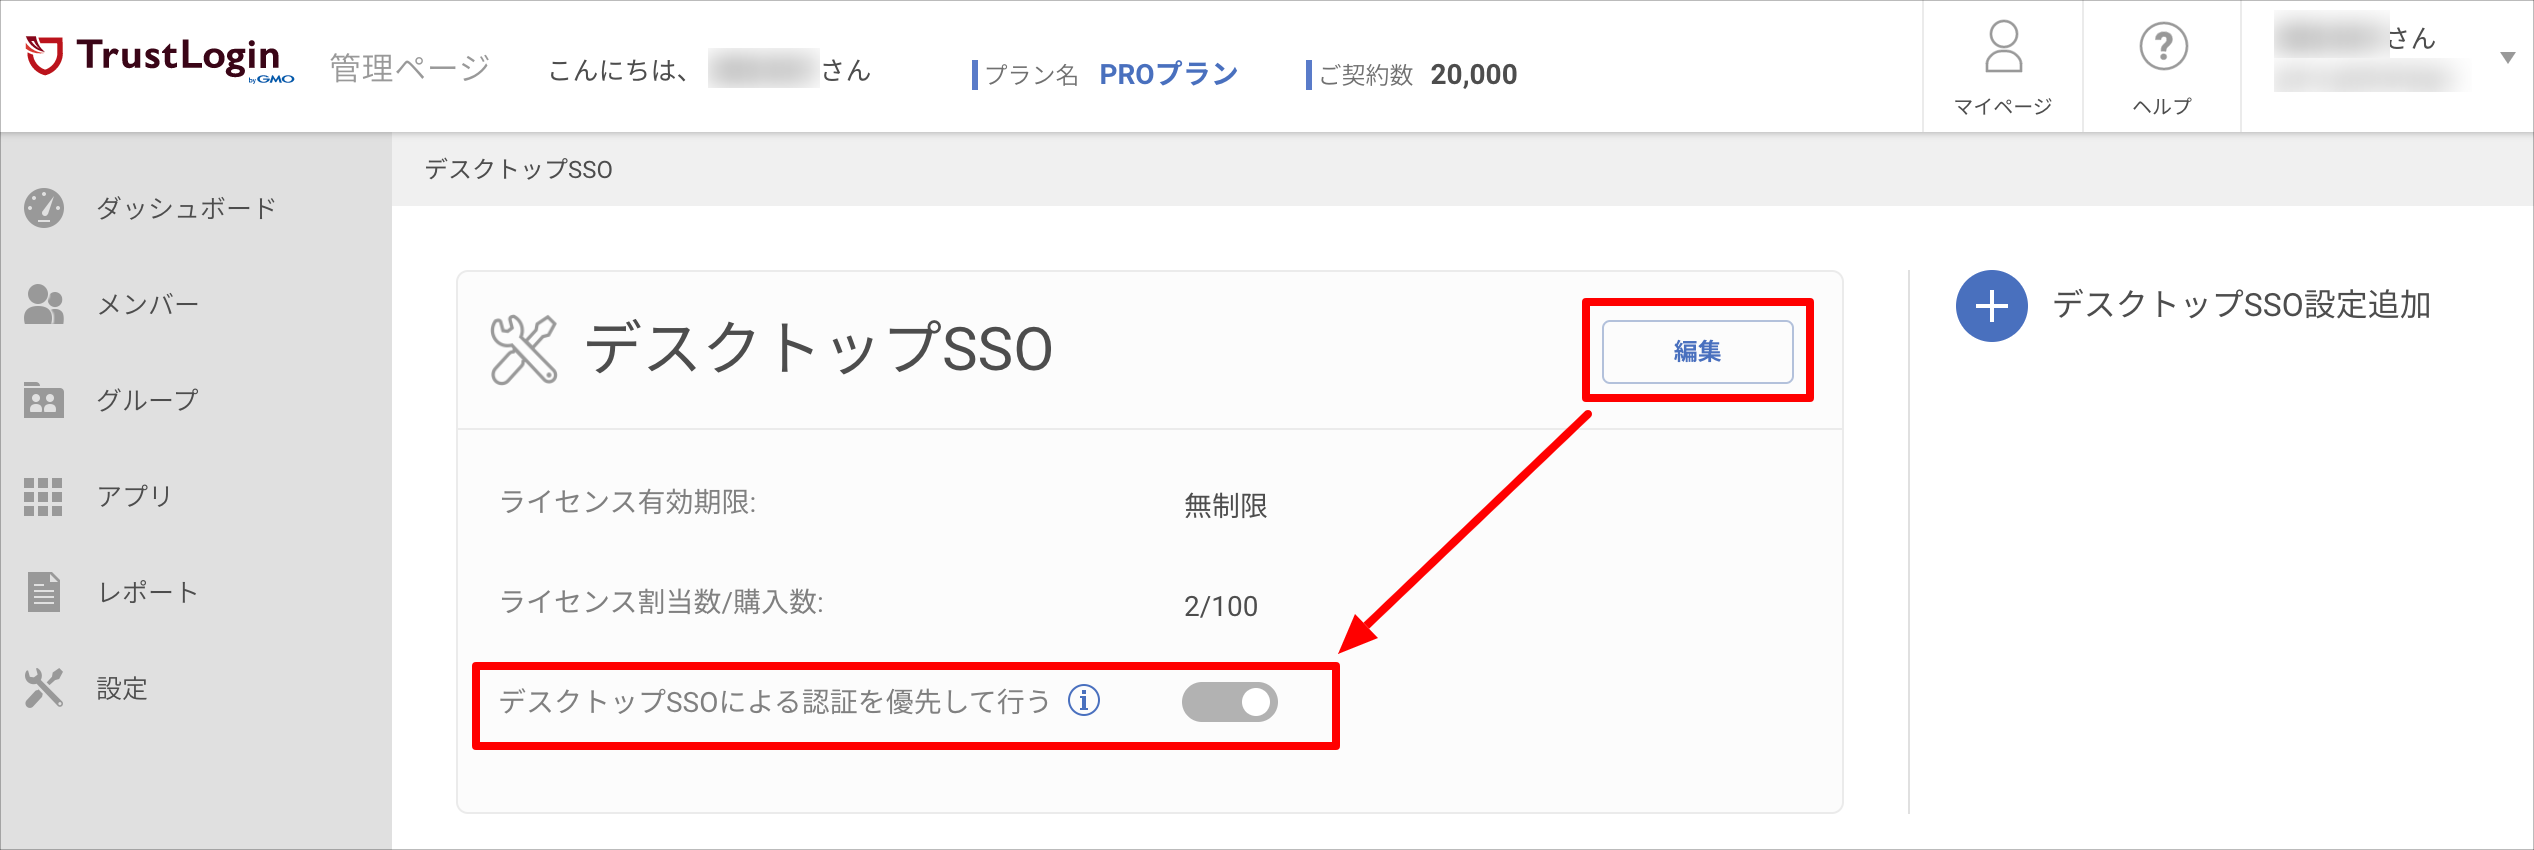Screen dimensions: 2534x850
Task: Select レポート in the sidebar menu
Action: [148, 592]
